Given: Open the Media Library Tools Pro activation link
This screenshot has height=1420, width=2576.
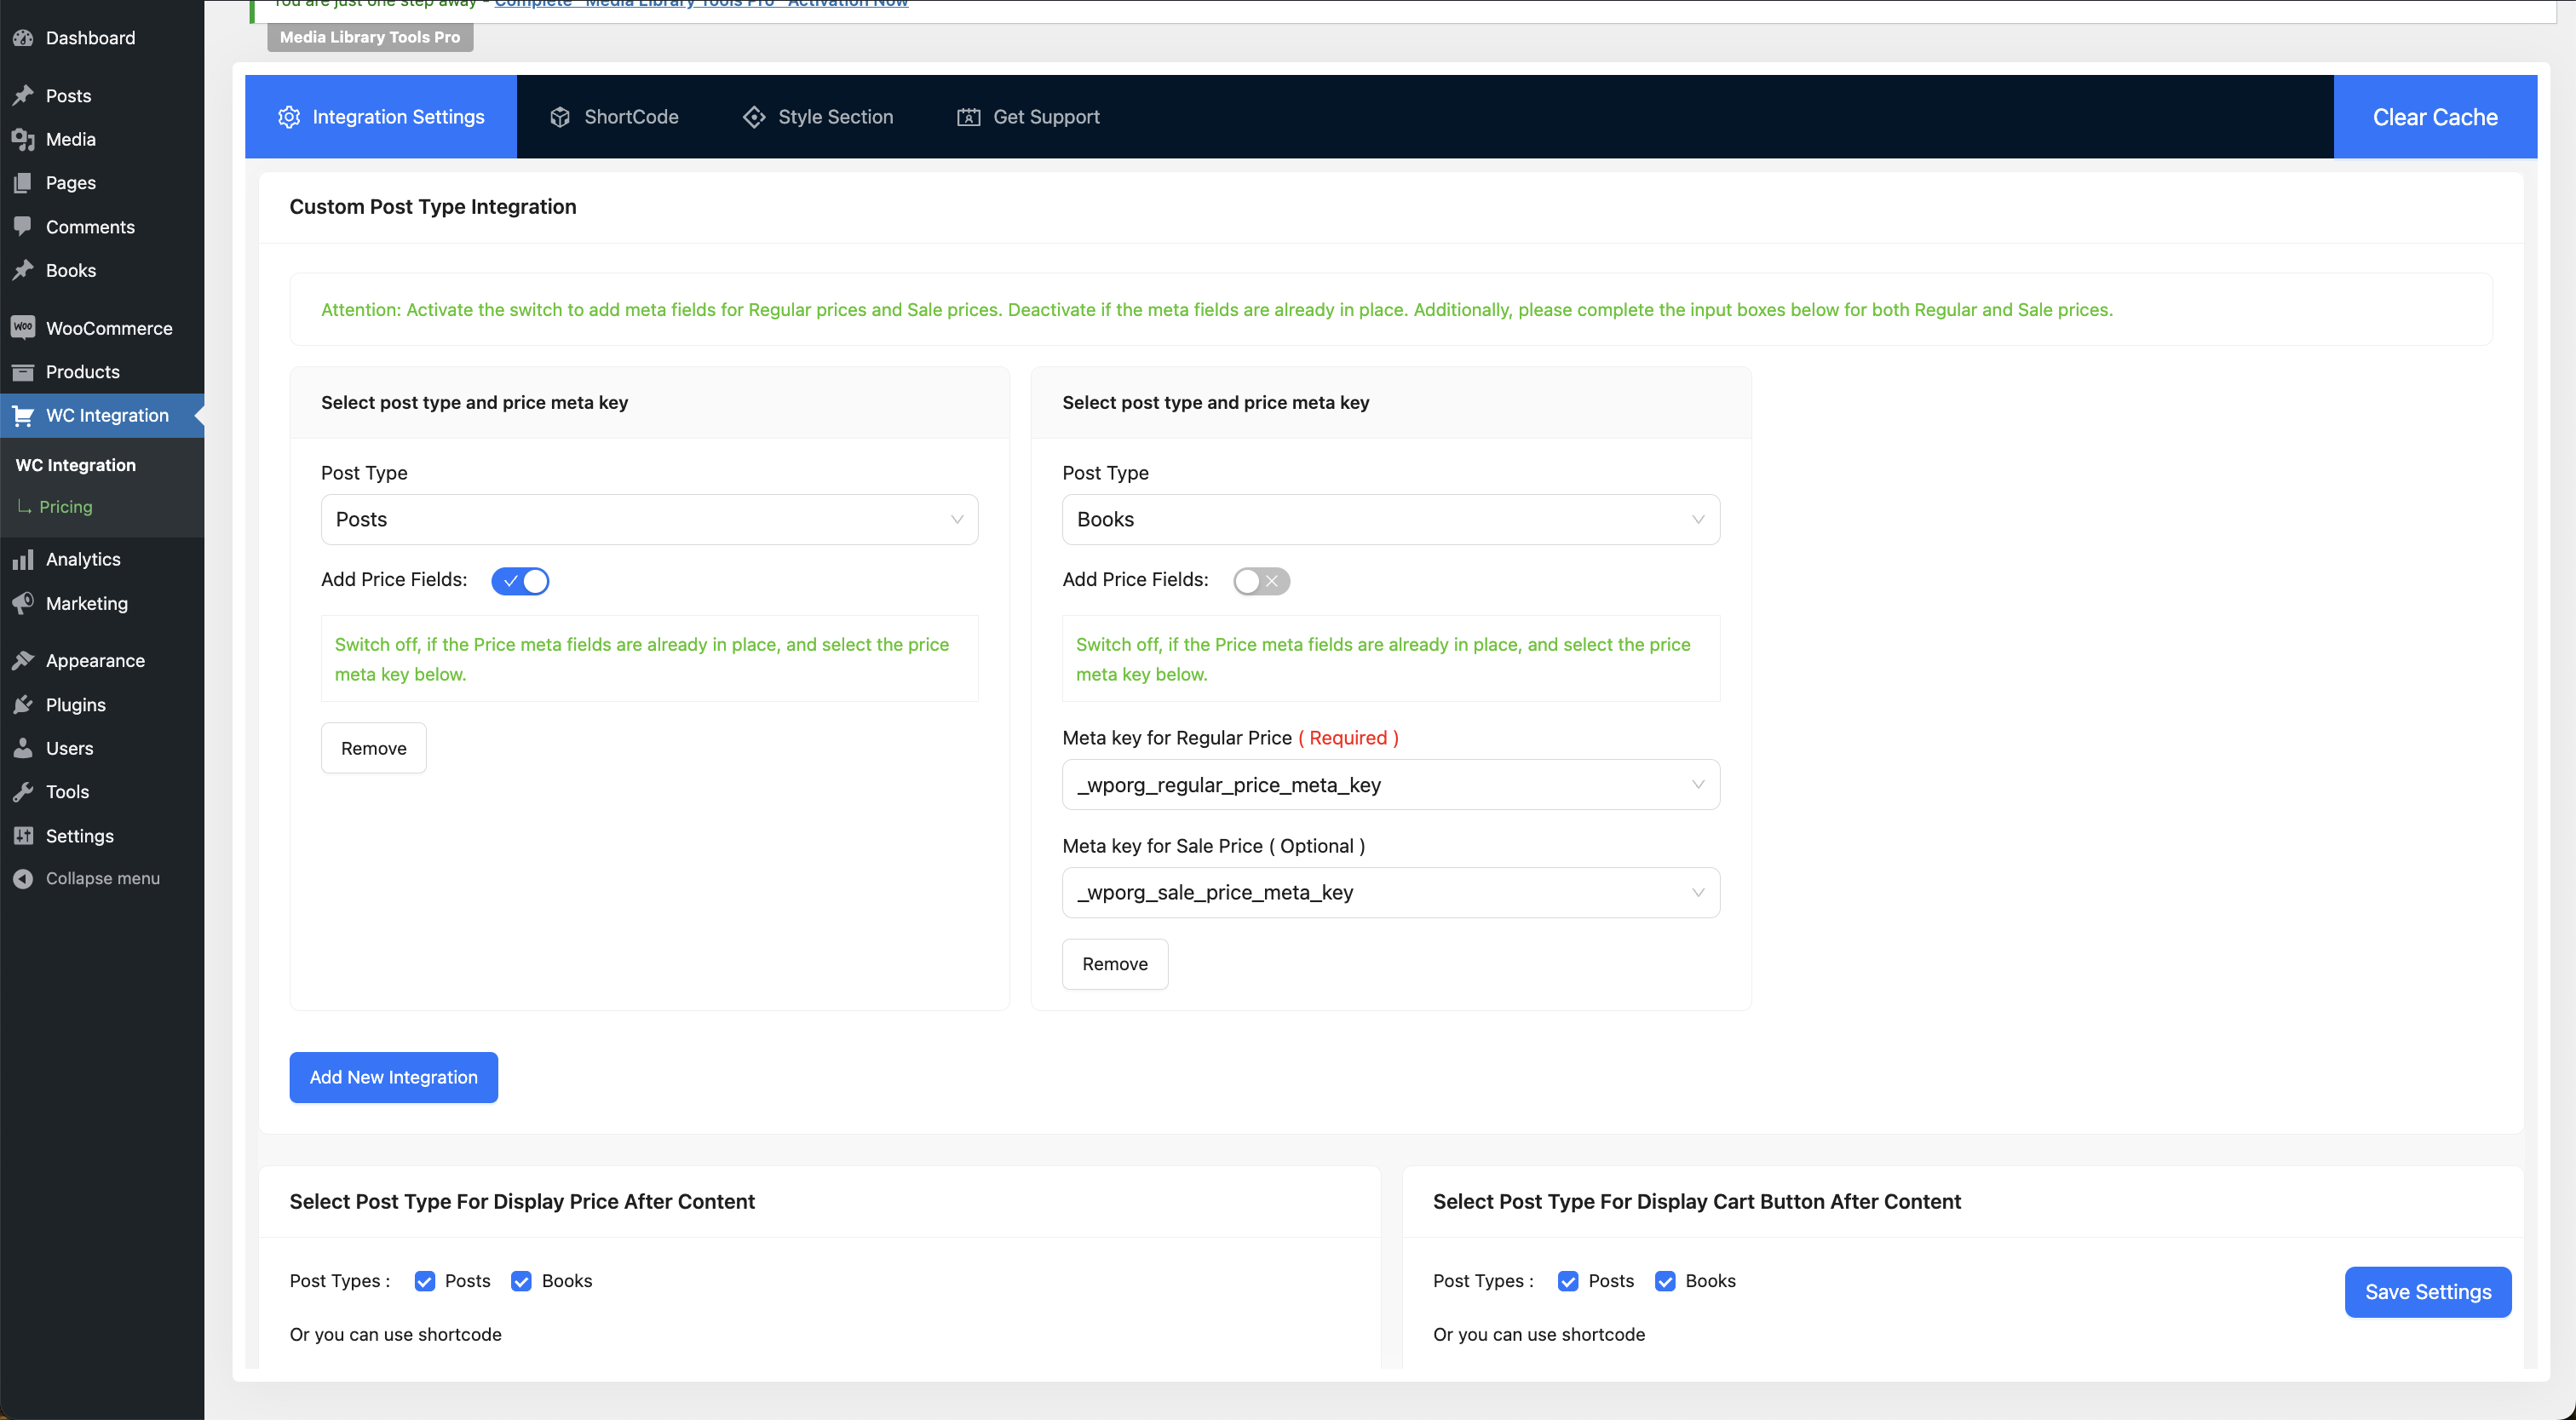Looking at the screenshot, I should (701, 4).
